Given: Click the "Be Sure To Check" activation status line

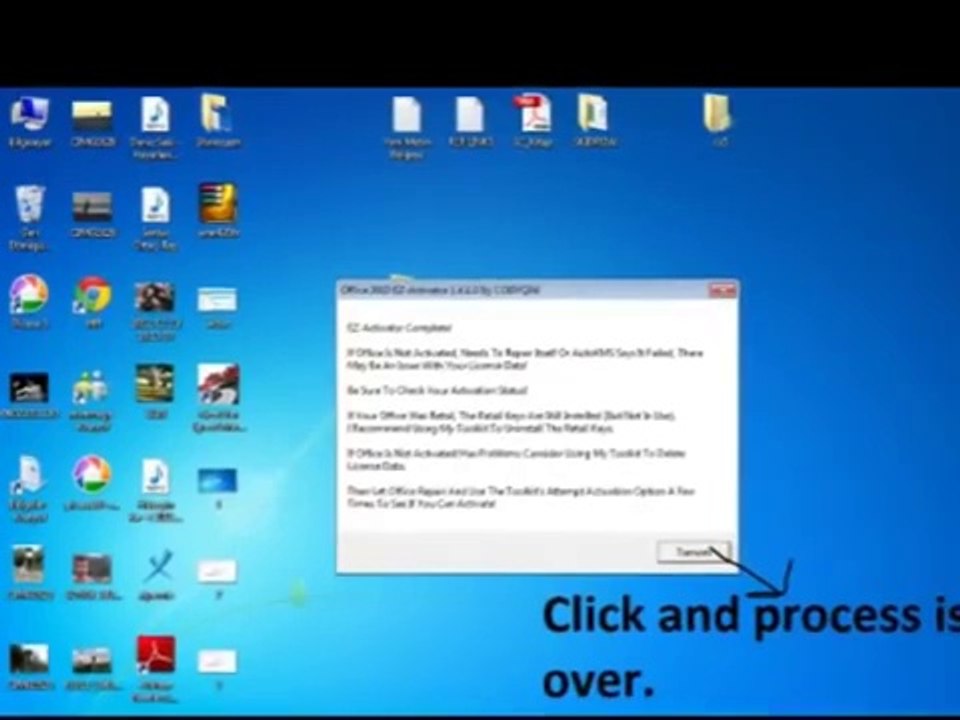Looking at the screenshot, I should [x=437, y=390].
